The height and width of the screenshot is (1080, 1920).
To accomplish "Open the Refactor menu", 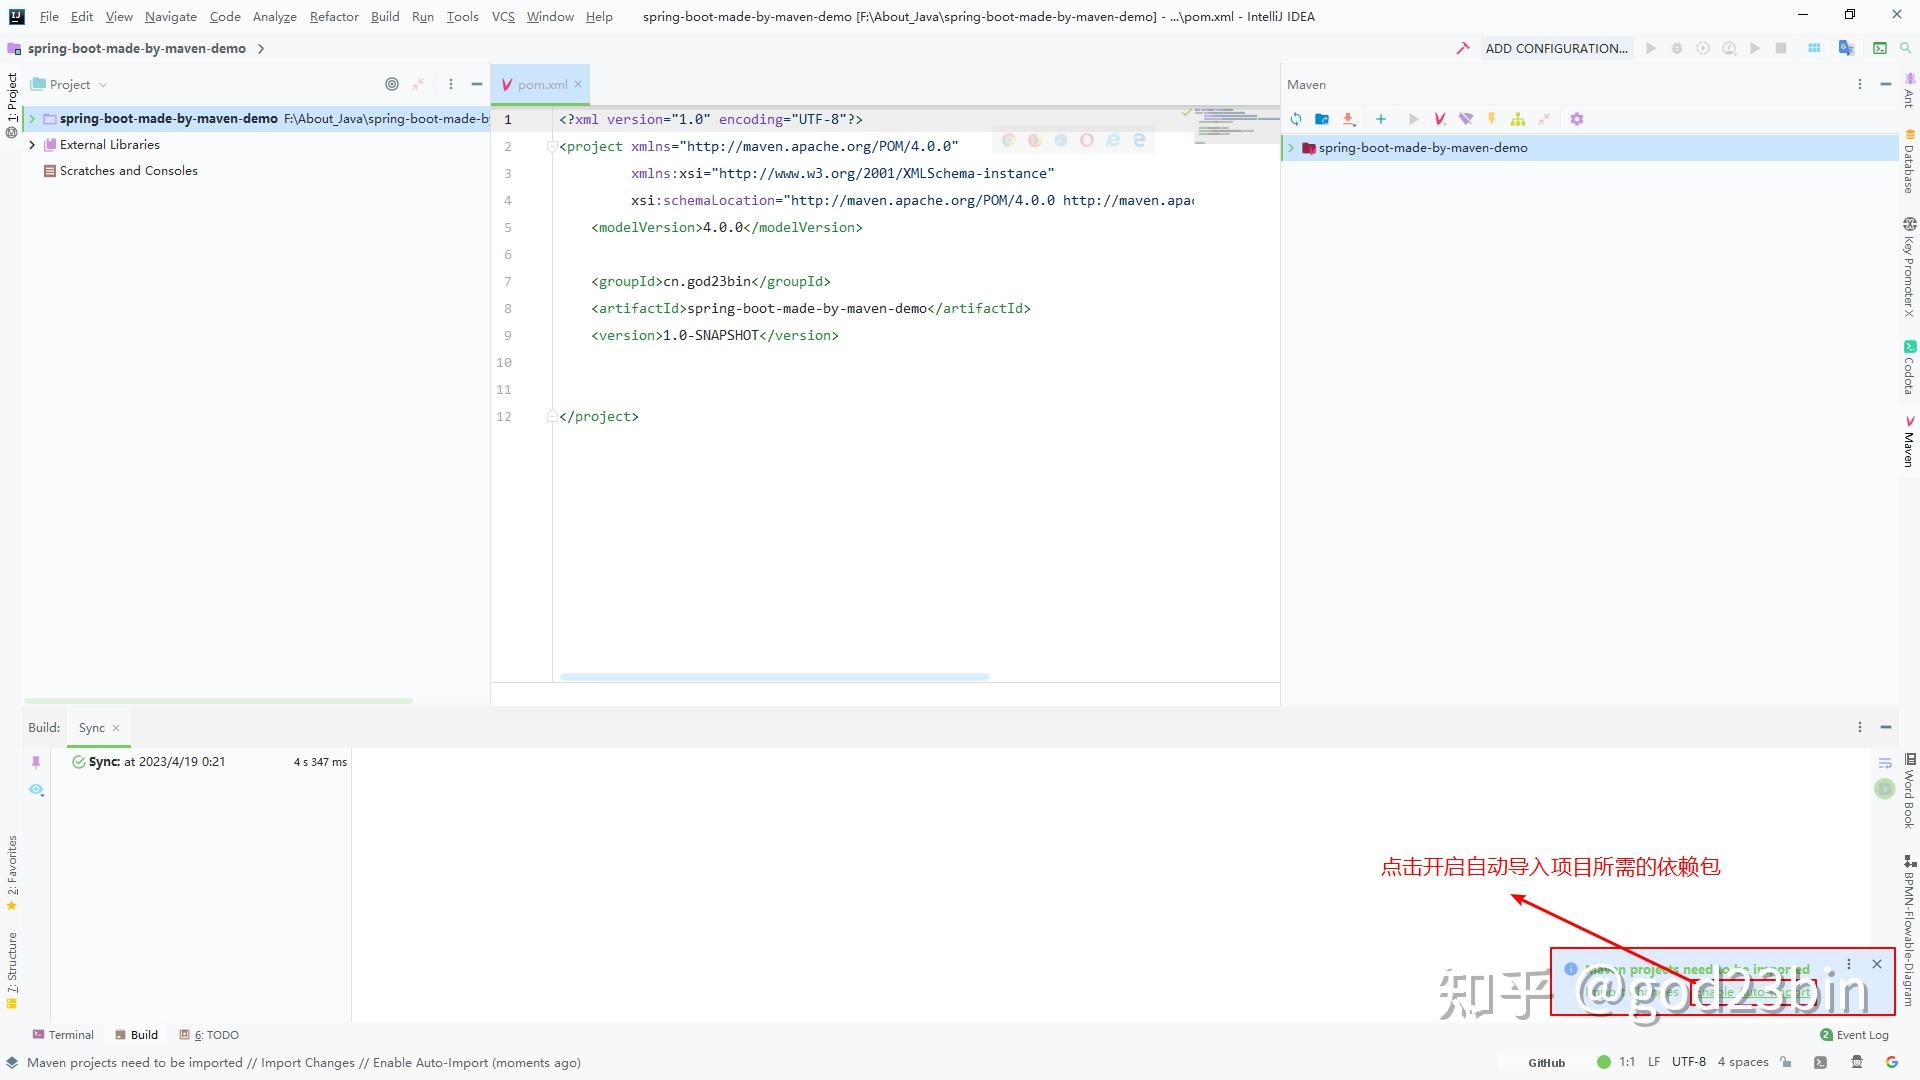I will point(334,16).
